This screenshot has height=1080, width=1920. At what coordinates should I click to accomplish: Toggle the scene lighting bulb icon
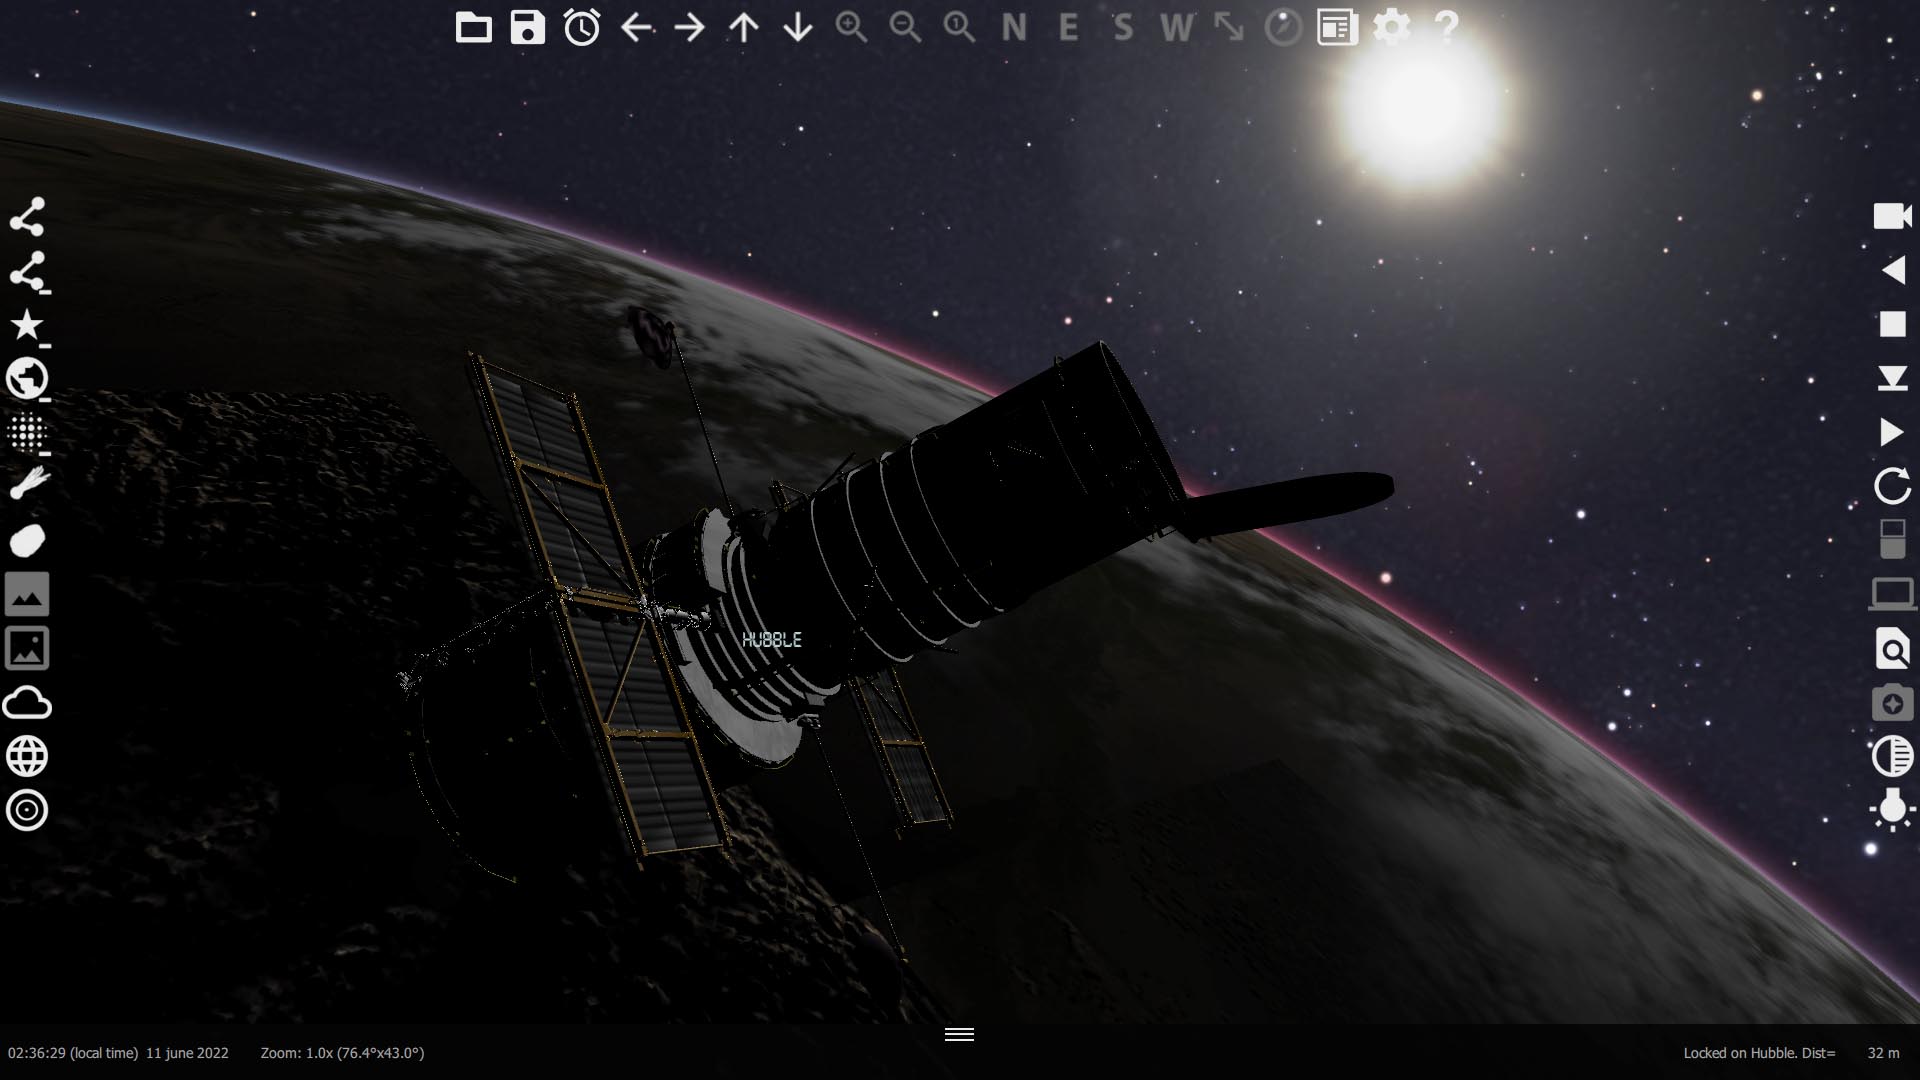1893,811
